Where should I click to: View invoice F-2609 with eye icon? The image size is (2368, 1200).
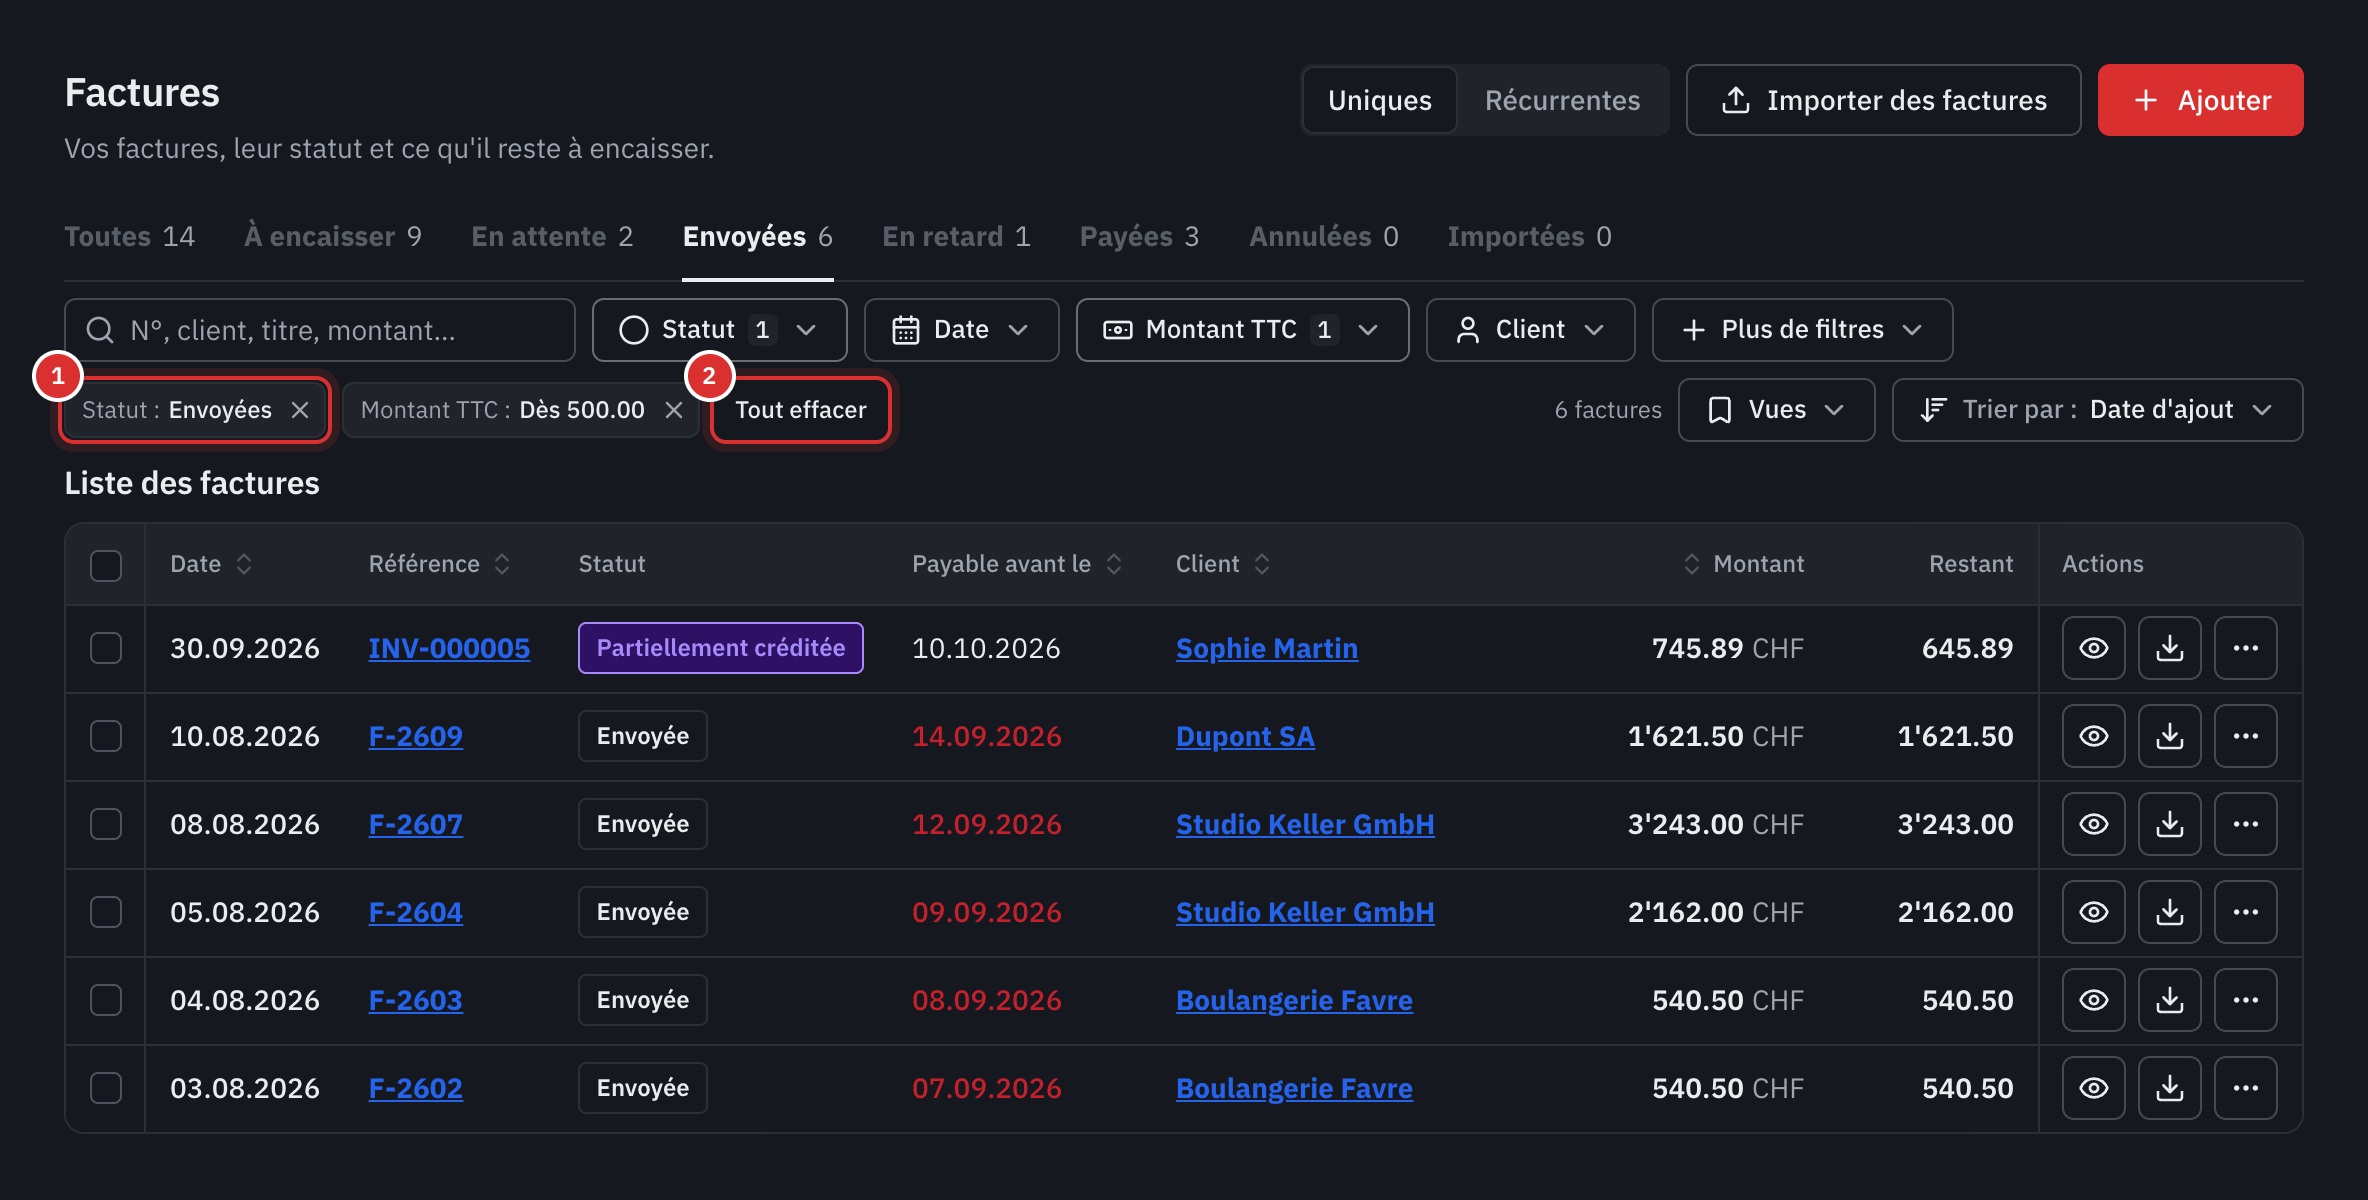pyautogui.click(x=2093, y=736)
